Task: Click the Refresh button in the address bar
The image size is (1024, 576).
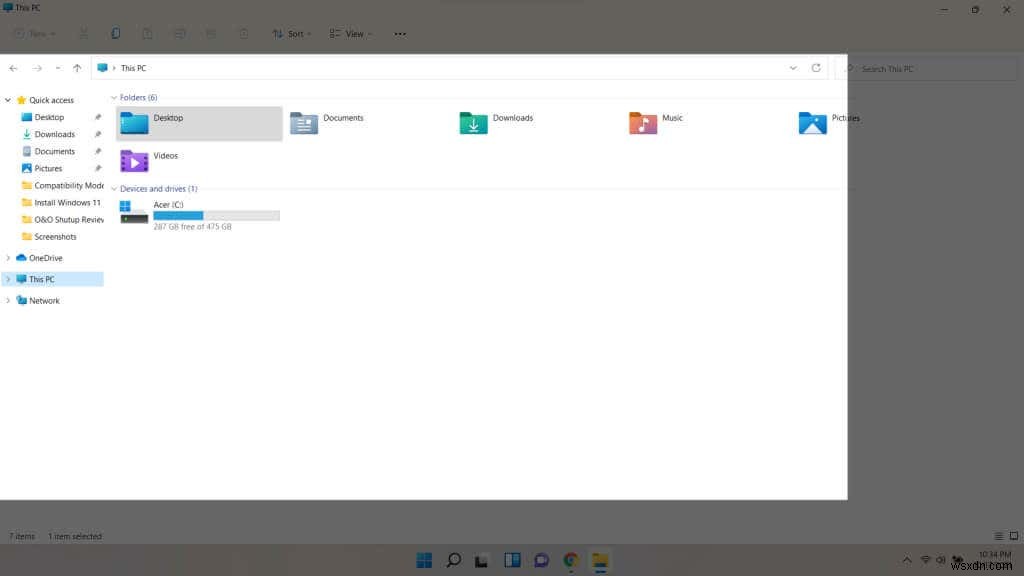Action: [816, 67]
